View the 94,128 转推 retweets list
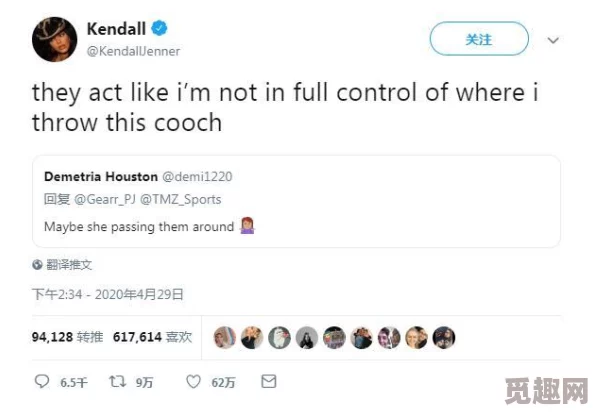 pyautogui.click(x=67, y=337)
